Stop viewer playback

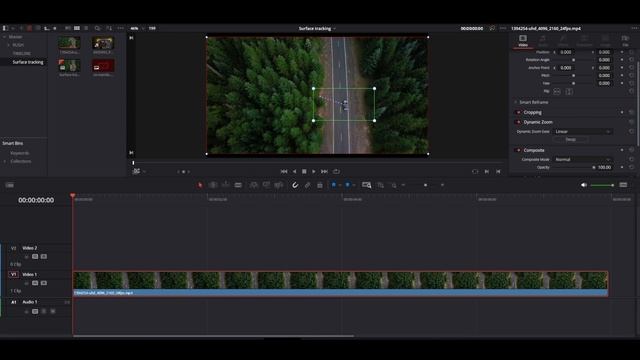304,171
